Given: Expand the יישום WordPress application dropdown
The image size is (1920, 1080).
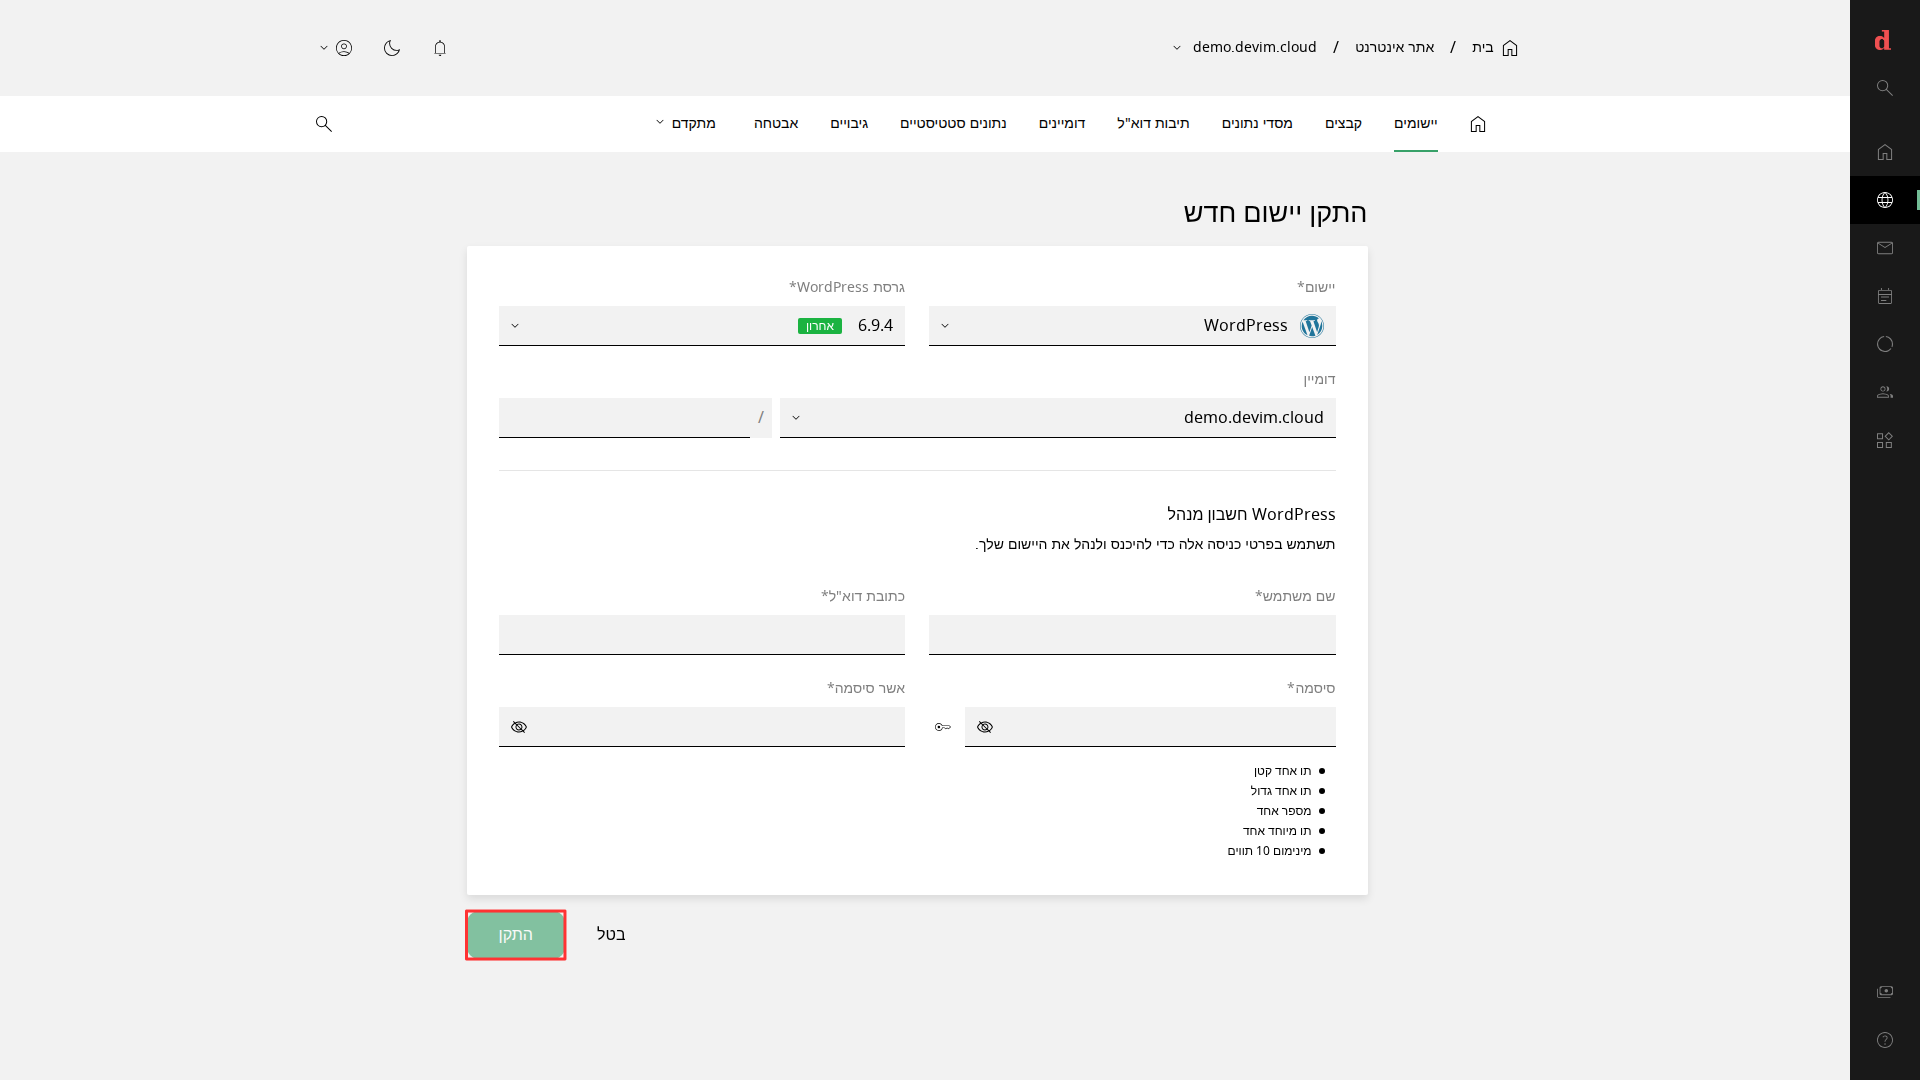Looking at the screenshot, I should click(x=1132, y=326).
